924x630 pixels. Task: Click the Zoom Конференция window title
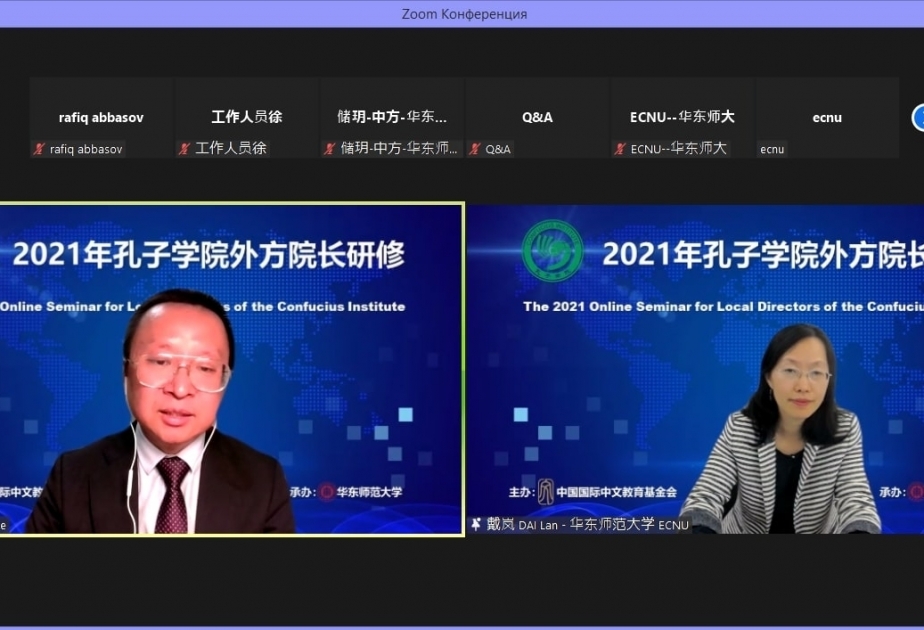pos(464,14)
